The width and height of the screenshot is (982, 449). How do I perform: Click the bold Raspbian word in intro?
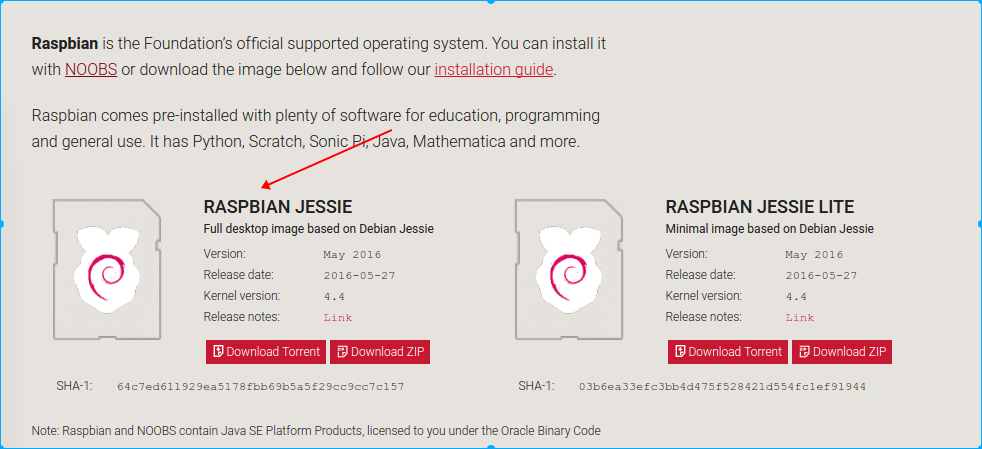pos(65,44)
